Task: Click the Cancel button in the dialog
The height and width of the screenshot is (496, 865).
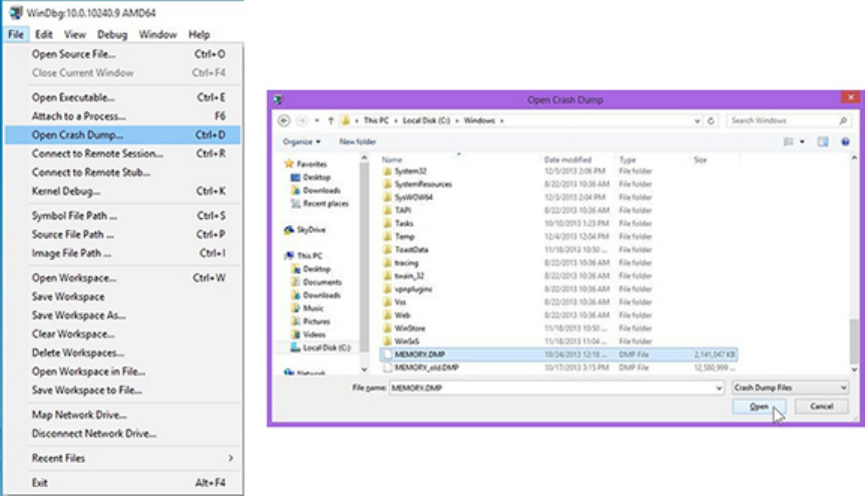Action: (x=821, y=407)
